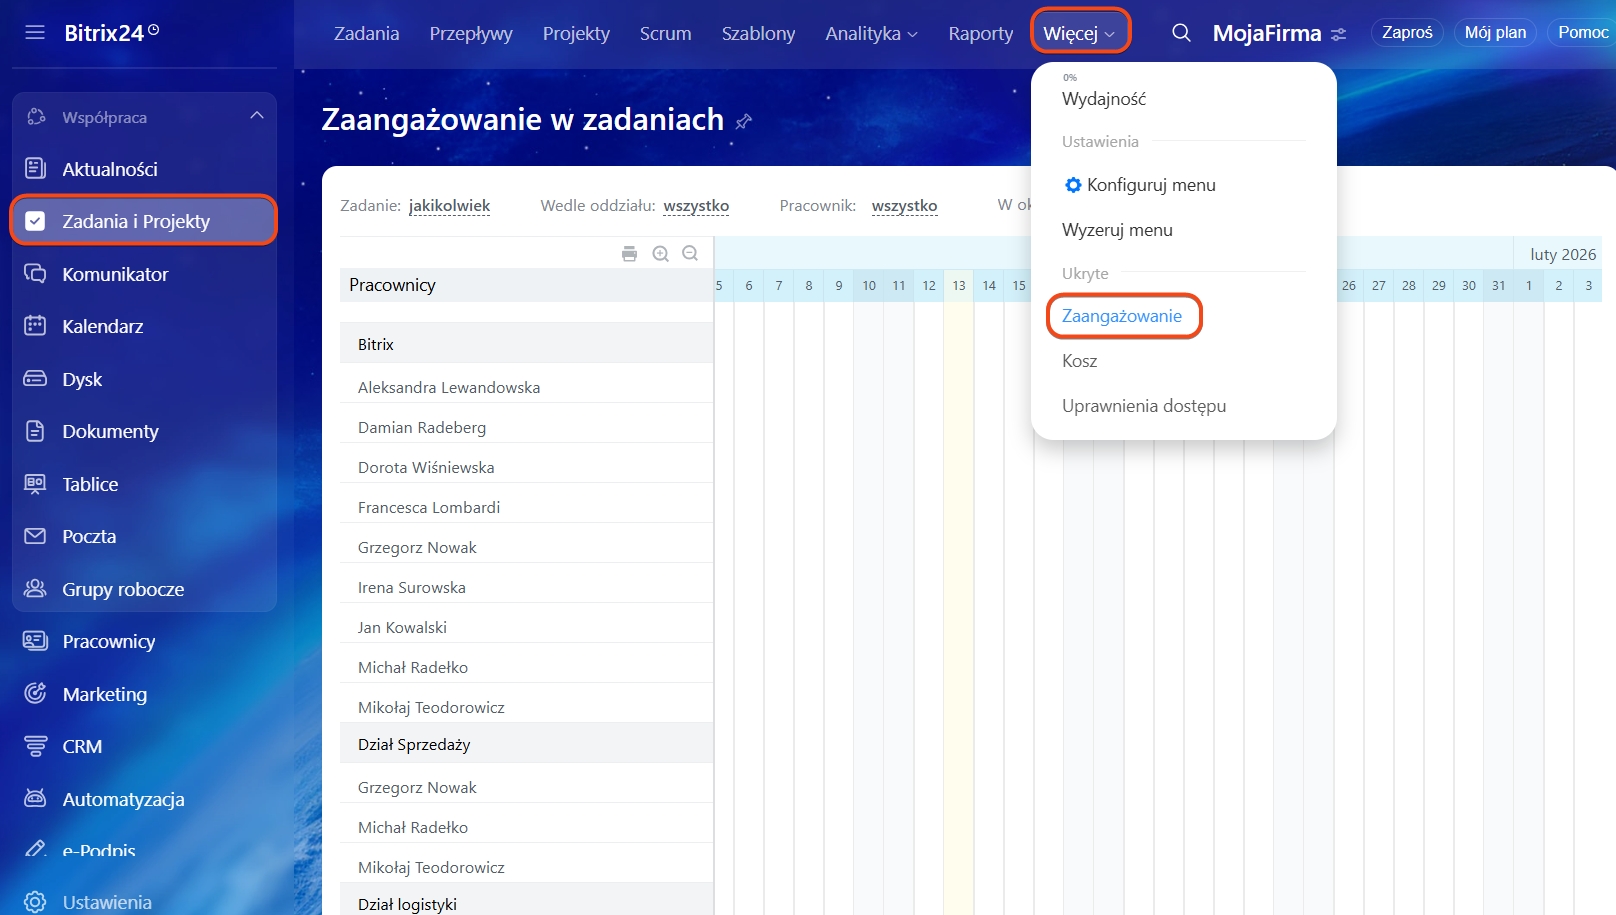Switch to the Scrum tab
This screenshot has width=1616, height=915.
665,33
